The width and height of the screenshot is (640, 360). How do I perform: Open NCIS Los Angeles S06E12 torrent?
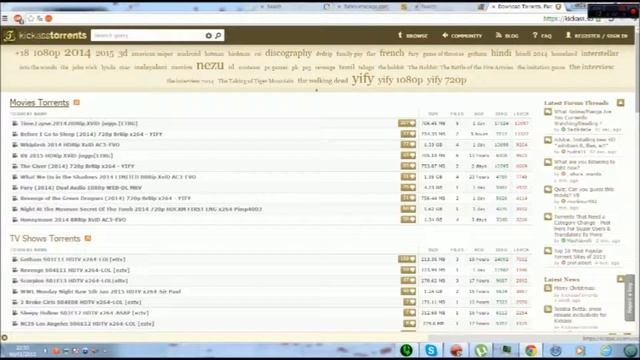pos(87,324)
